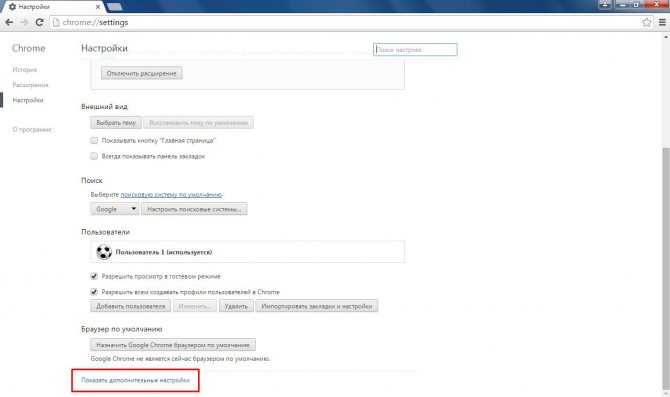
Task: Click the gear icon on the Настройки tab
Action: pos(12,7)
